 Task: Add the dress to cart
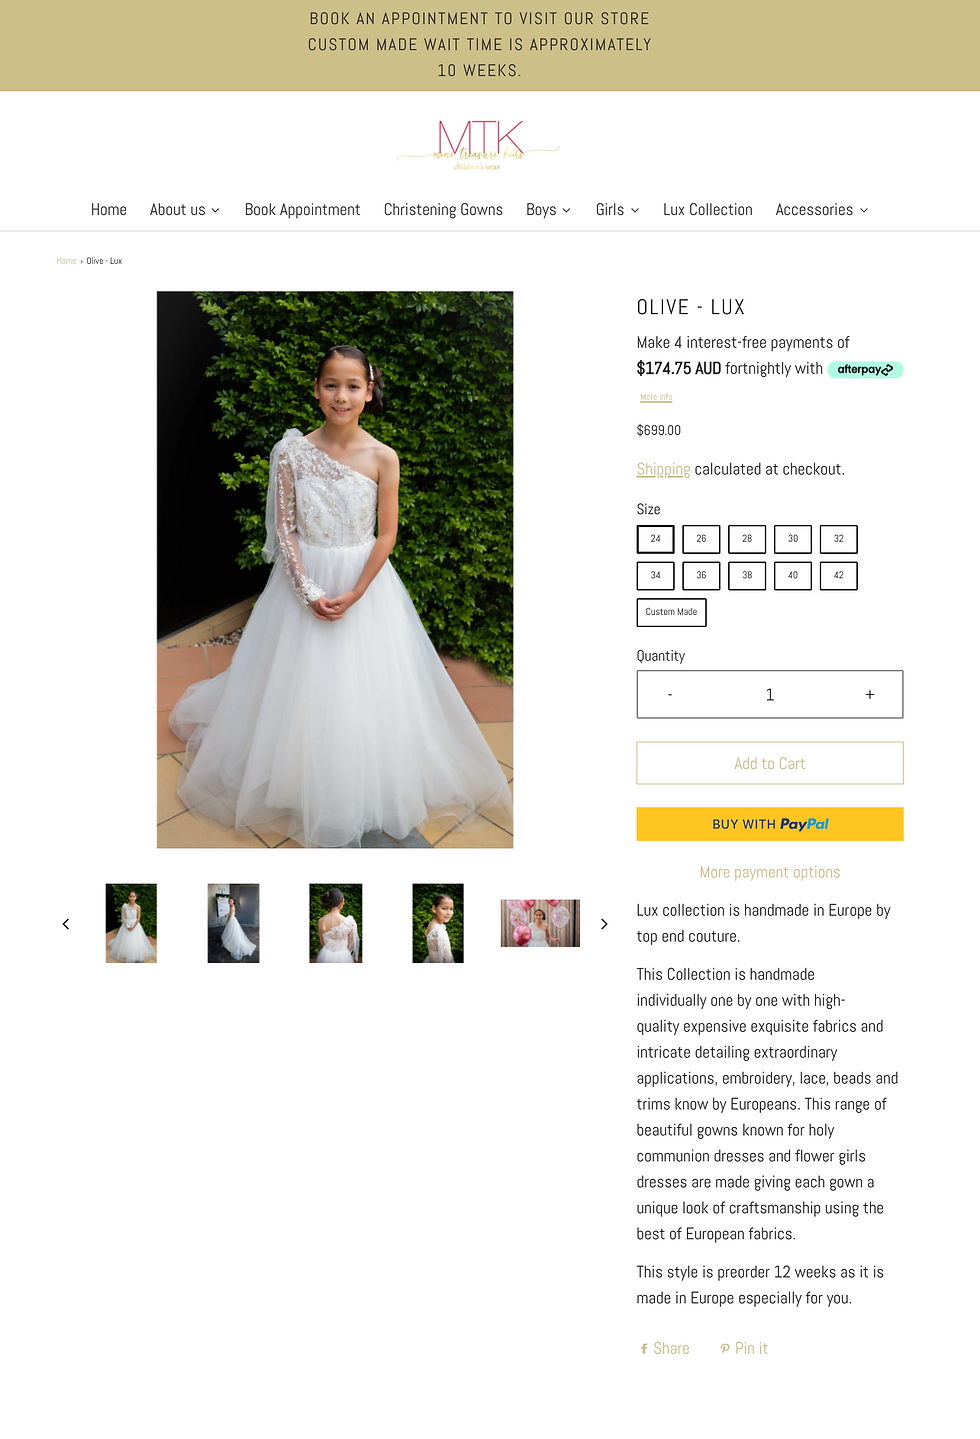coord(770,763)
